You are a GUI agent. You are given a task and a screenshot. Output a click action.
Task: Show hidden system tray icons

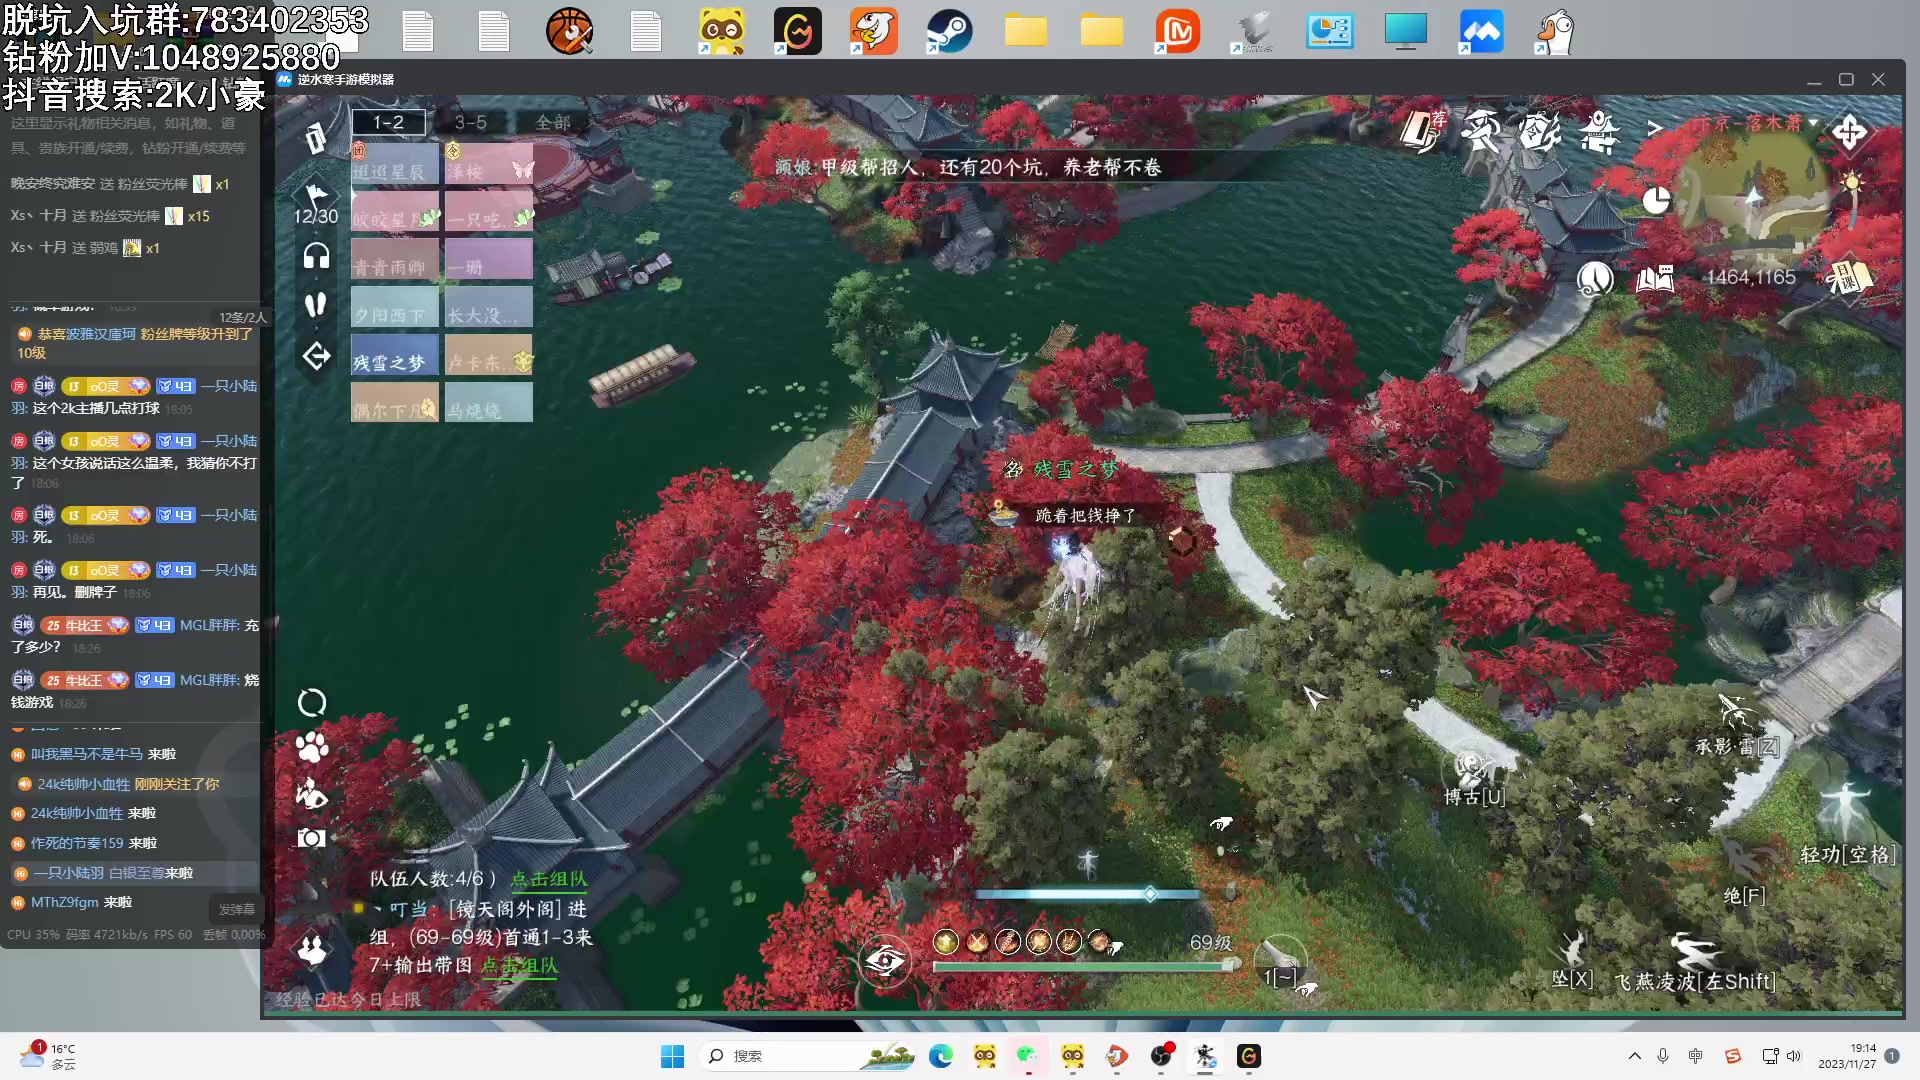(x=1634, y=1056)
